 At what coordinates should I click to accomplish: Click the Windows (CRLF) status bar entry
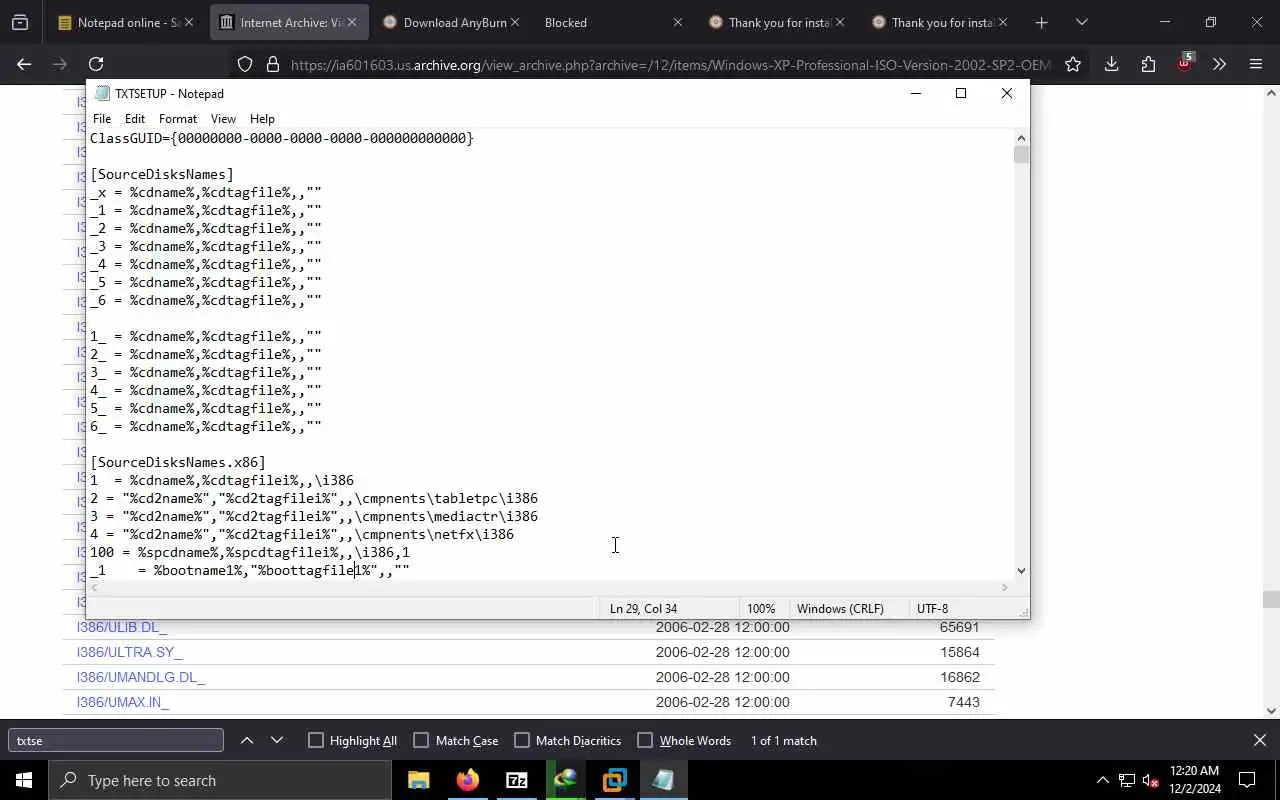[x=840, y=608]
